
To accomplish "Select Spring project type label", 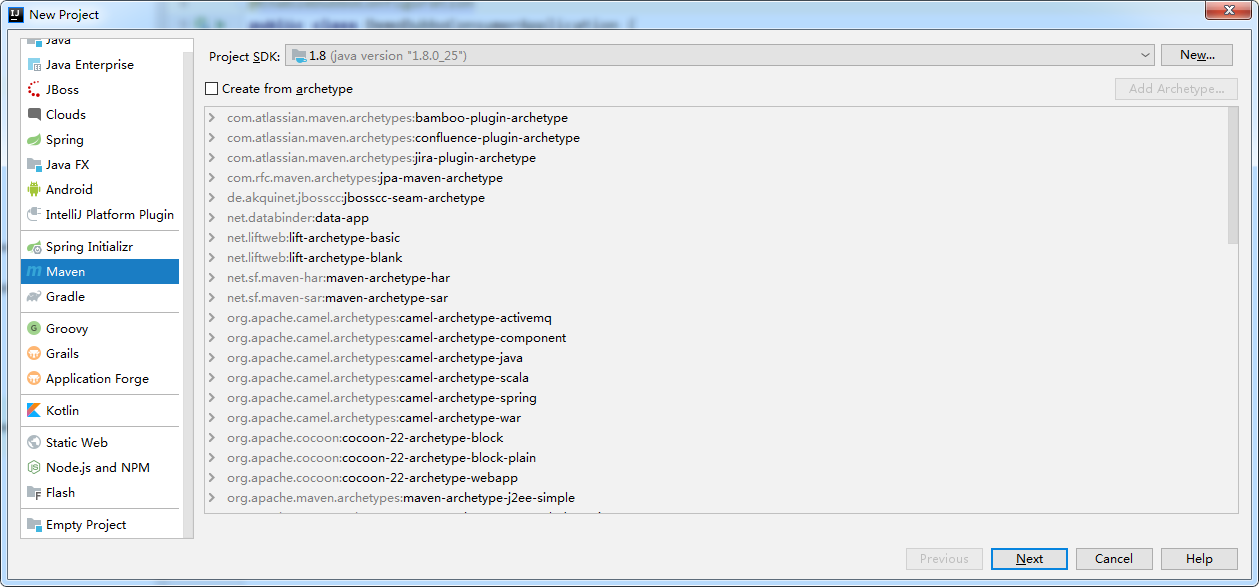I will click(x=65, y=140).
